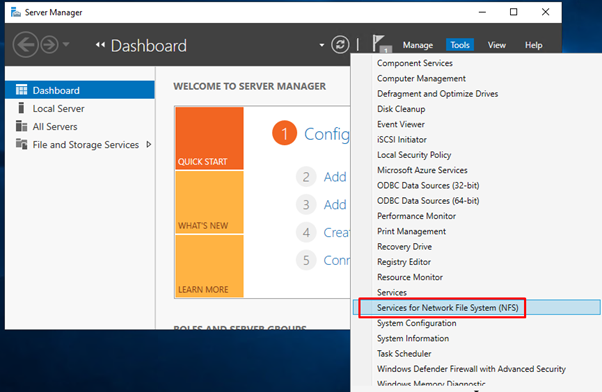This screenshot has width=602, height=392.
Task: Maximize the Server Manager window
Action: point(513,12)
